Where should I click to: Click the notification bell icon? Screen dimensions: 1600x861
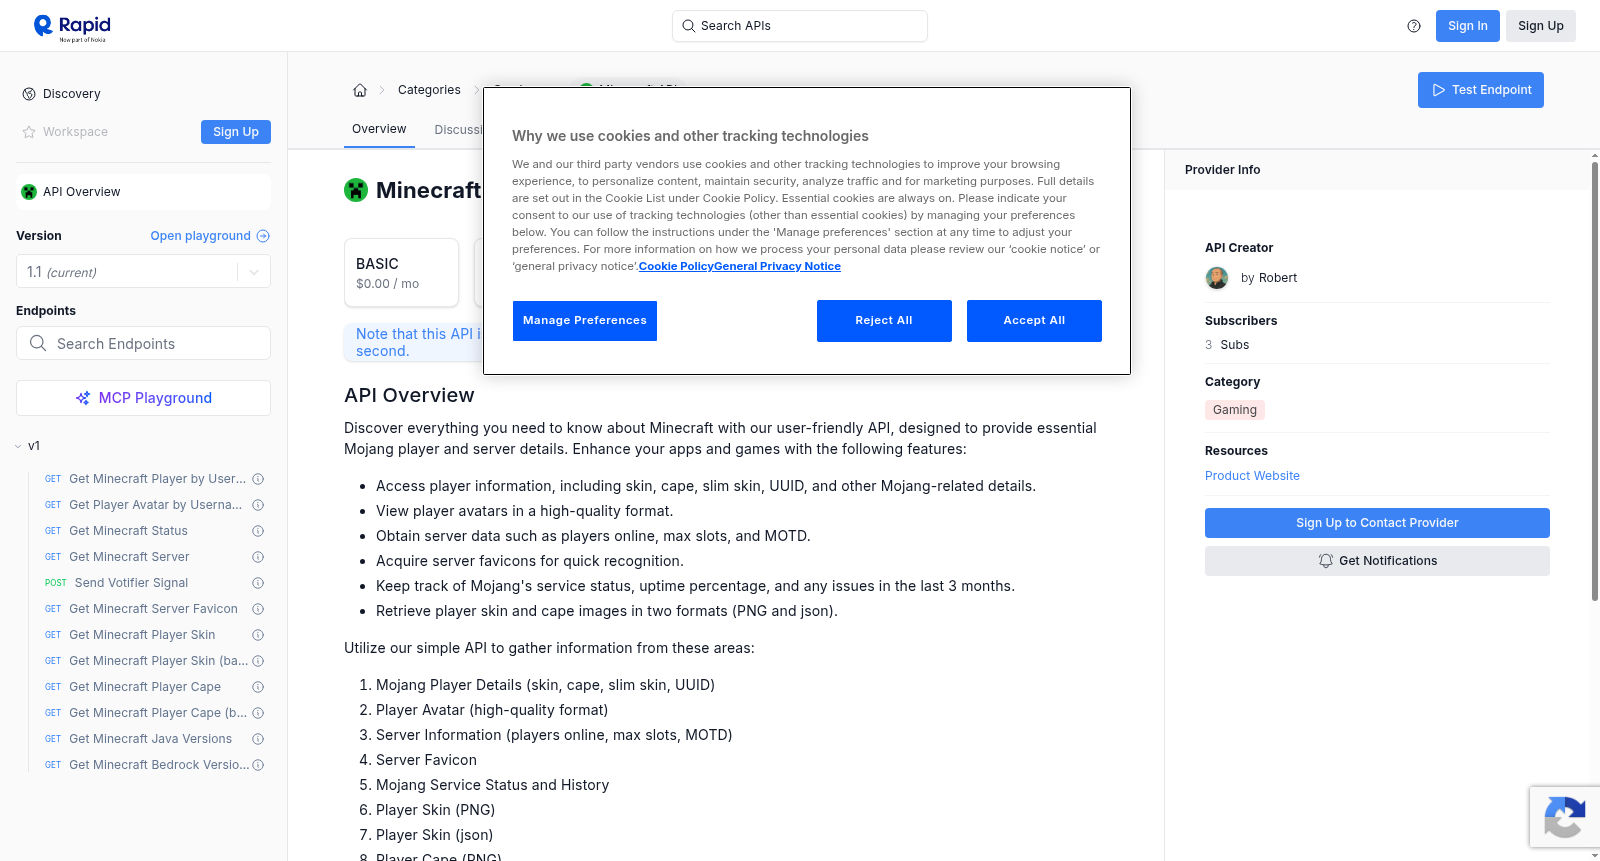pyautogui.click(x=1326, y=561)
